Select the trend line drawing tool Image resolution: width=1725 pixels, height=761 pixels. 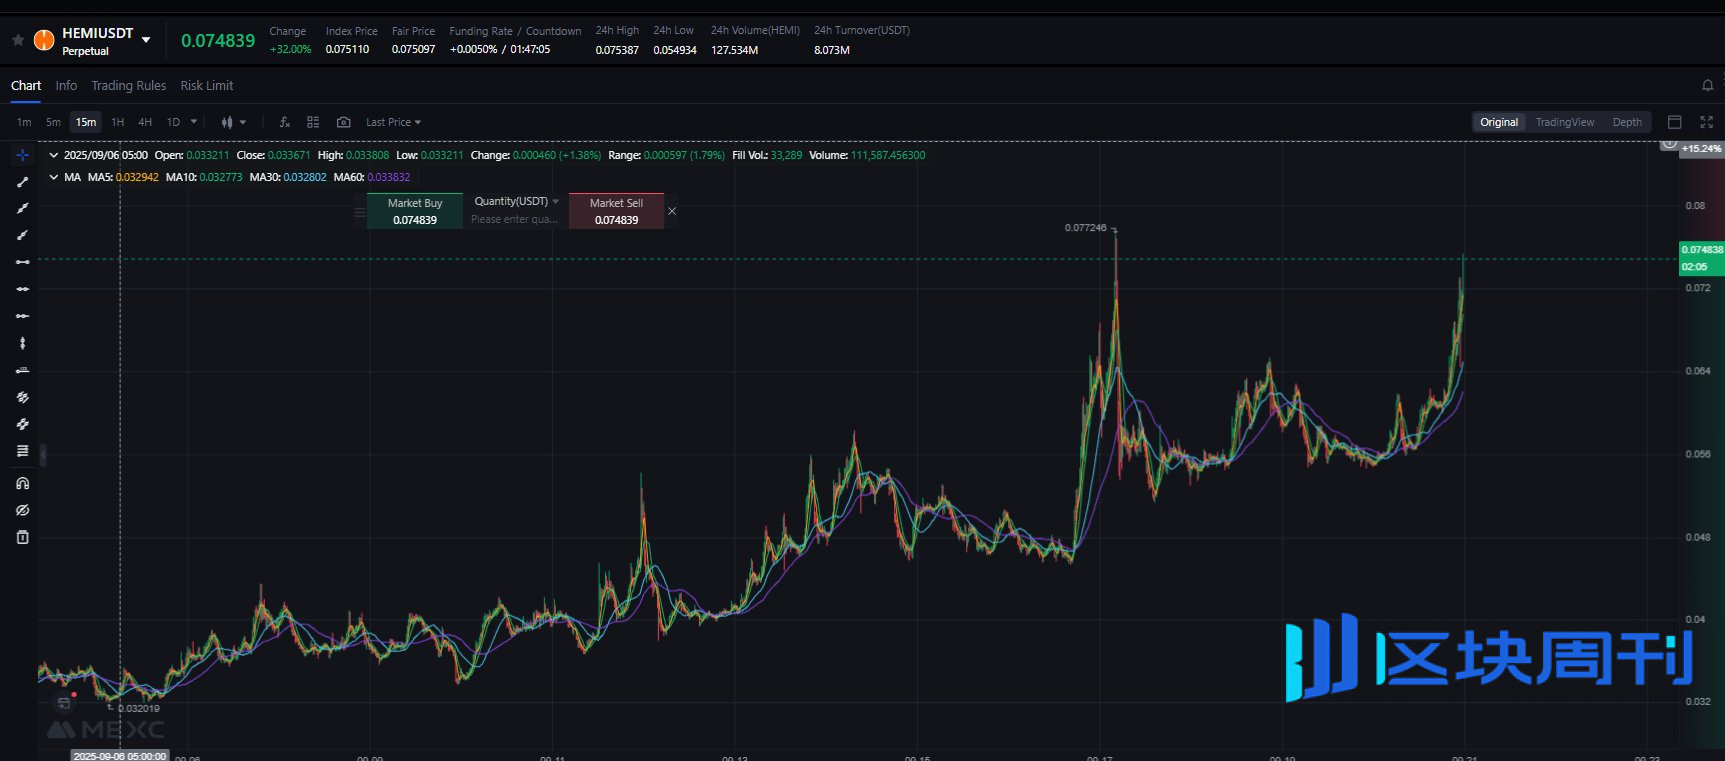(x=22, y=182)
